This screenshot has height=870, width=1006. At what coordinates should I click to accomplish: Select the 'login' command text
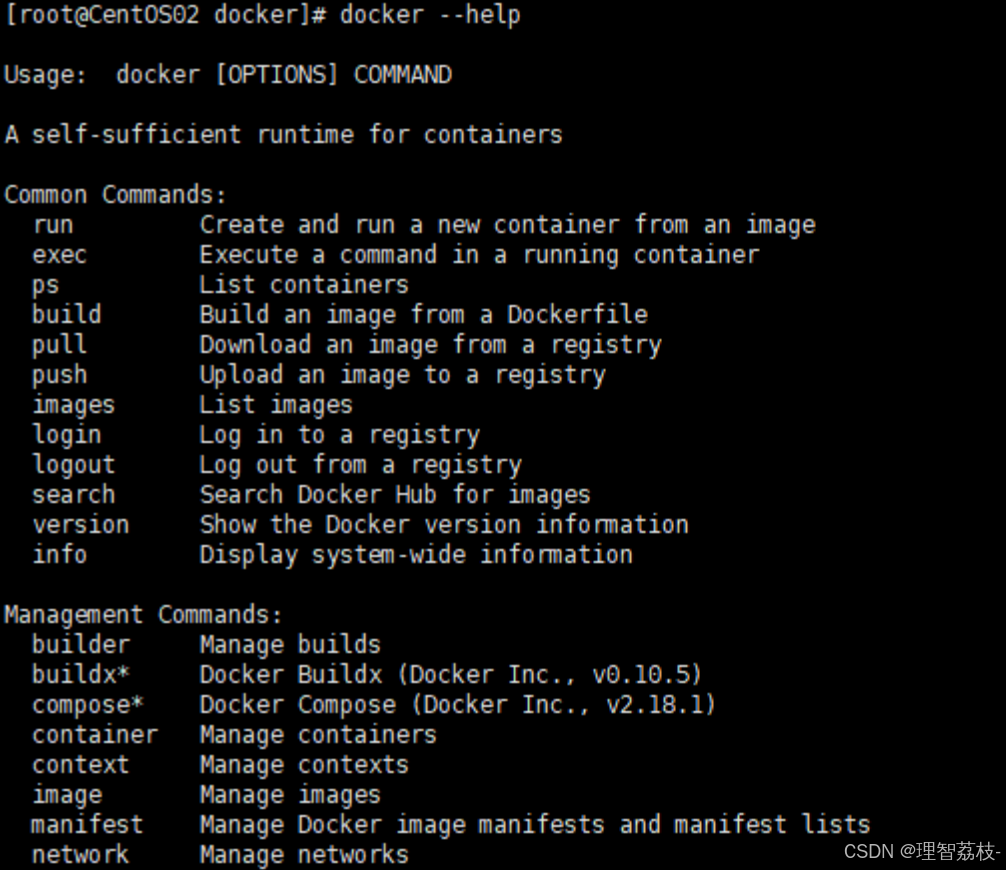click(67, 435)
